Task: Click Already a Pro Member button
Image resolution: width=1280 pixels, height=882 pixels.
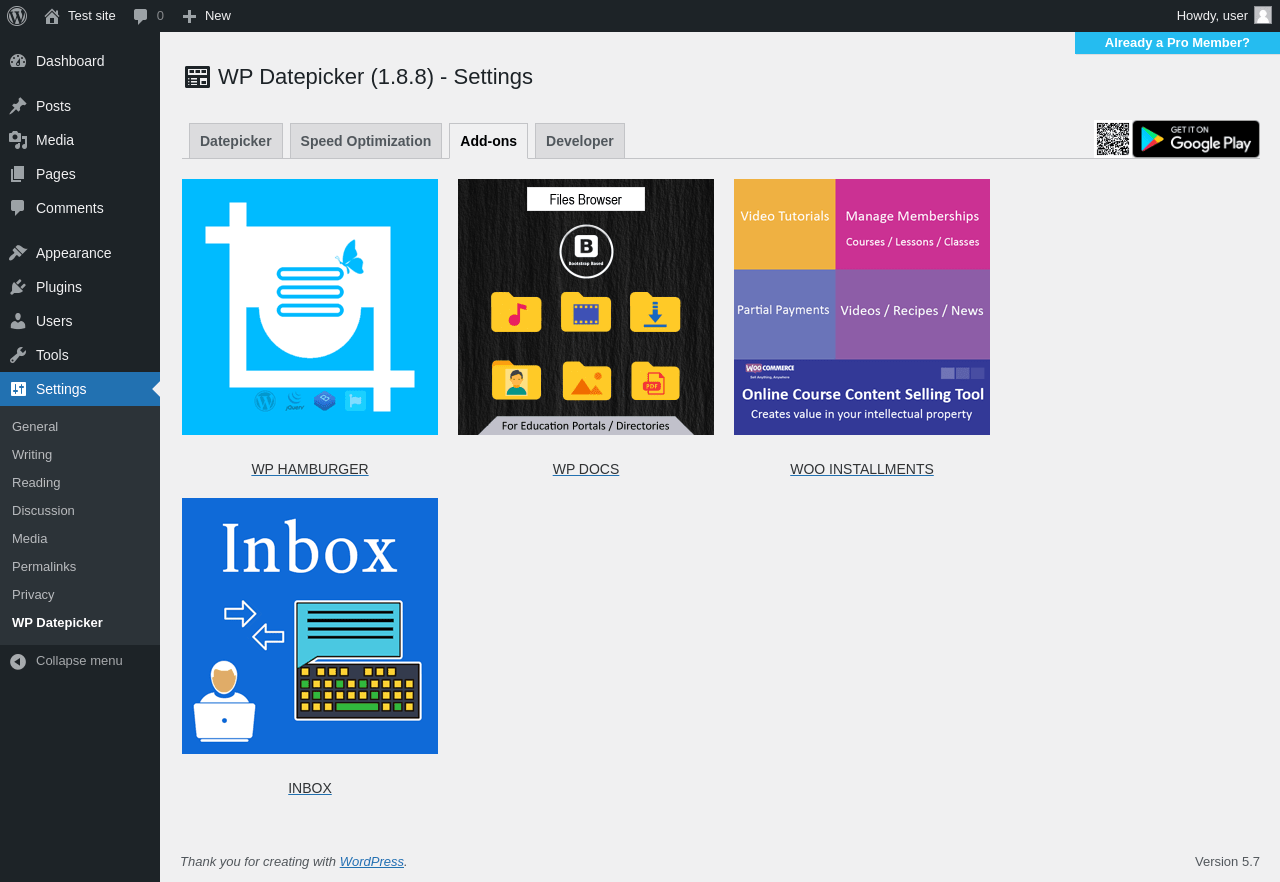Action: 1177,43
